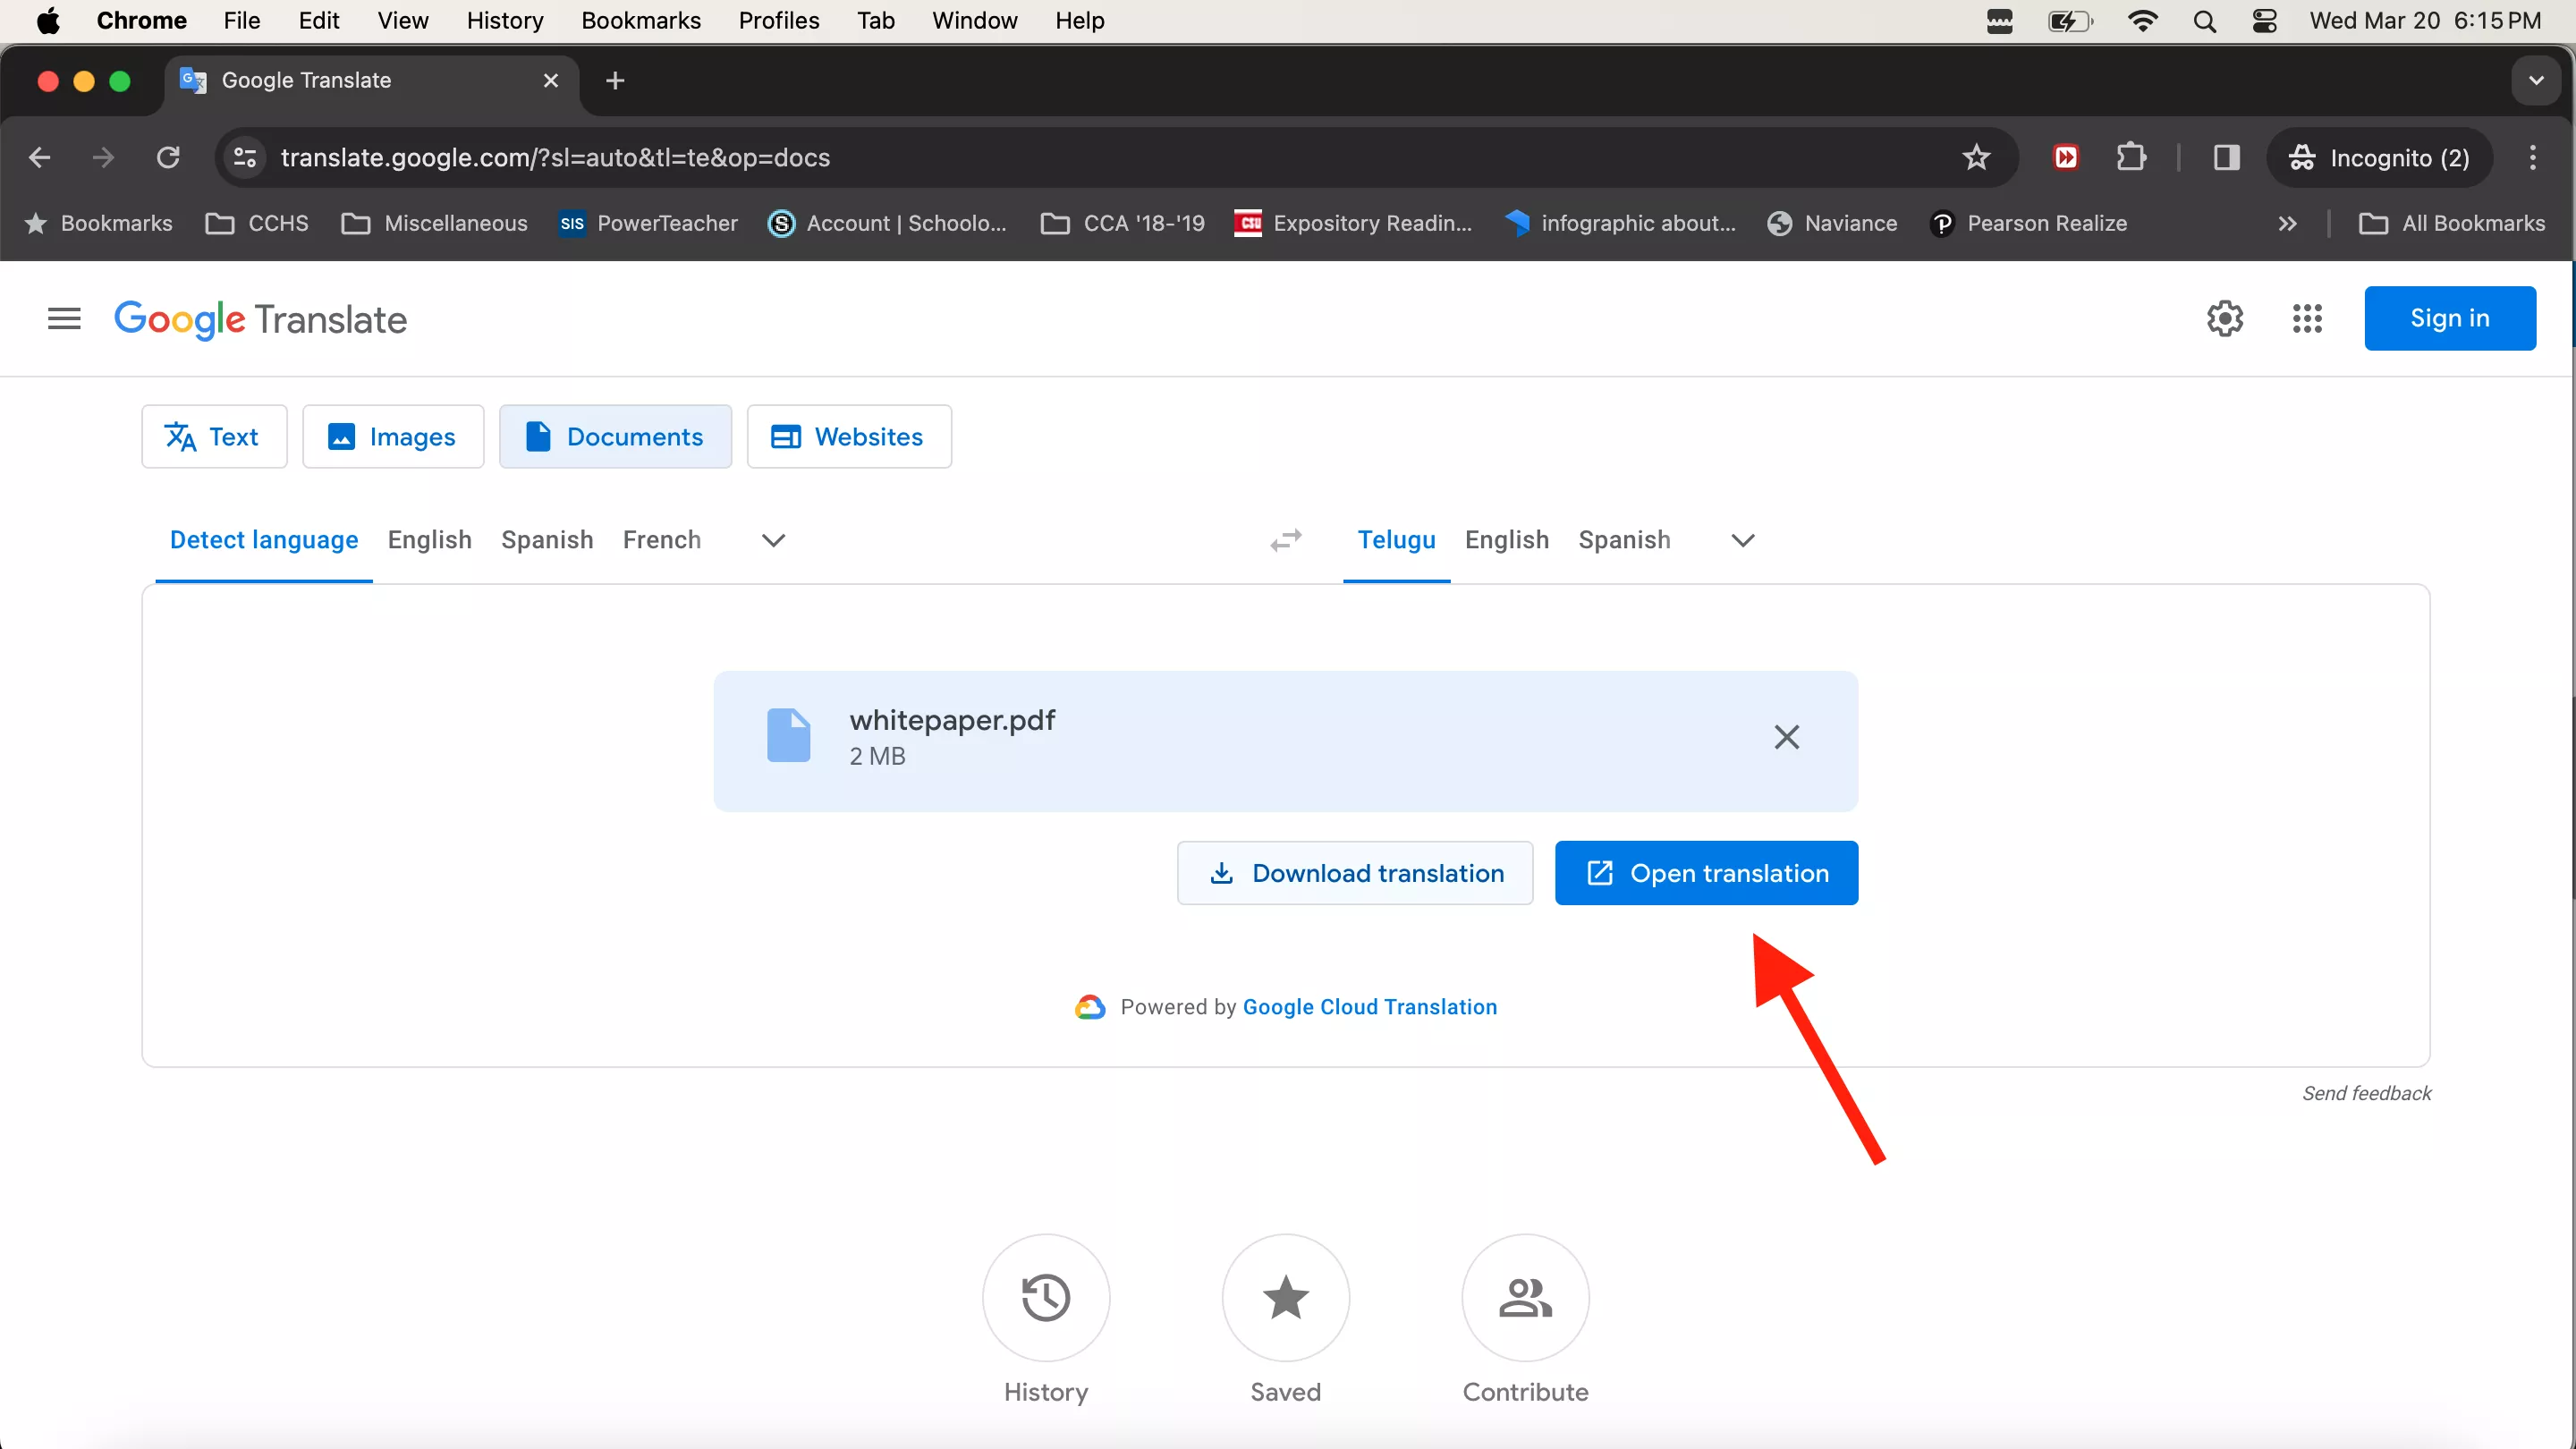
Task: Click the Download translation button
Action: tap(1354, 873)
